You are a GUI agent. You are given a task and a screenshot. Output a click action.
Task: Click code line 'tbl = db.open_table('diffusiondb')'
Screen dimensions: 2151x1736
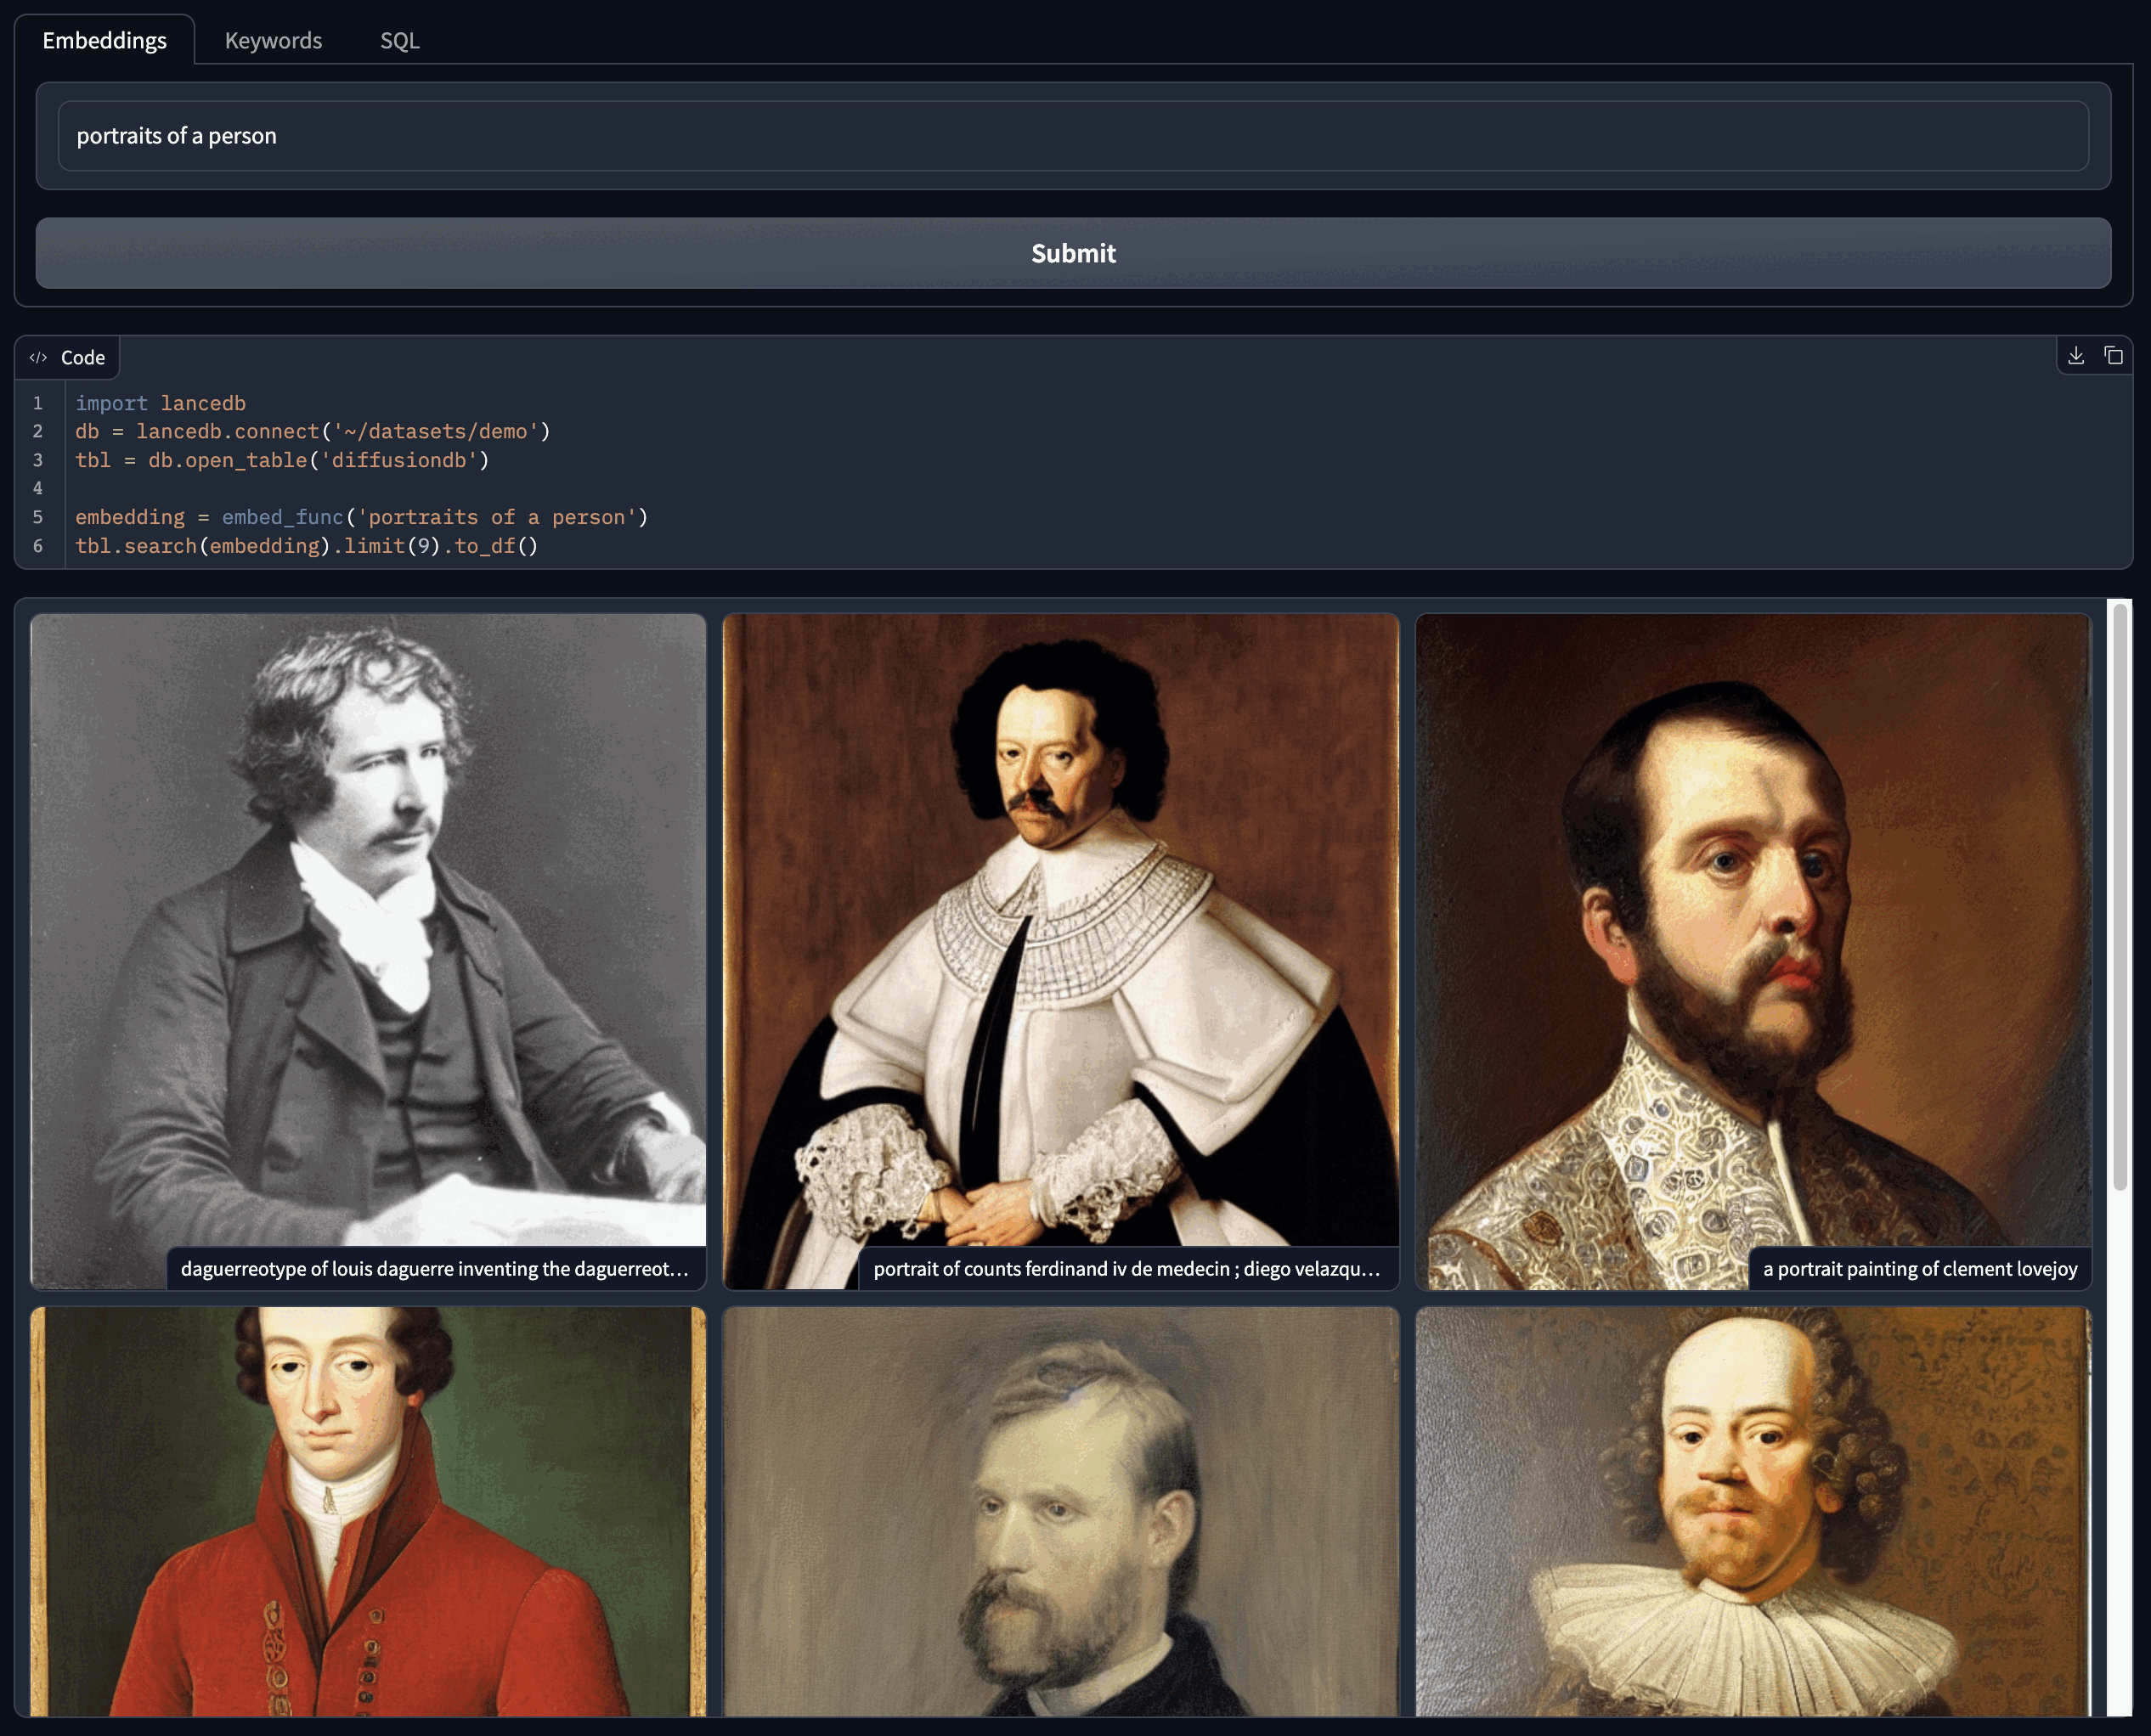coord(282,460)
